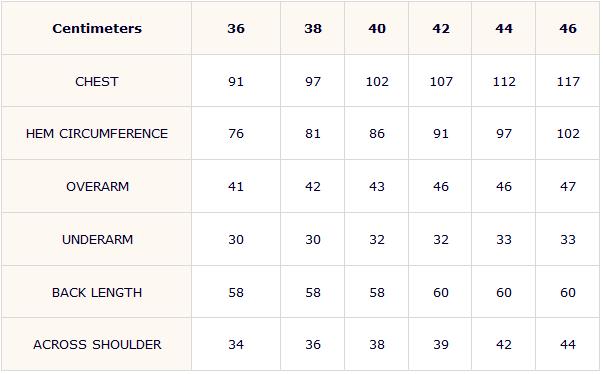The image size is (603, 374).
Task: Click the ACROSS SHOULDER row label
Action: point(97,345)
